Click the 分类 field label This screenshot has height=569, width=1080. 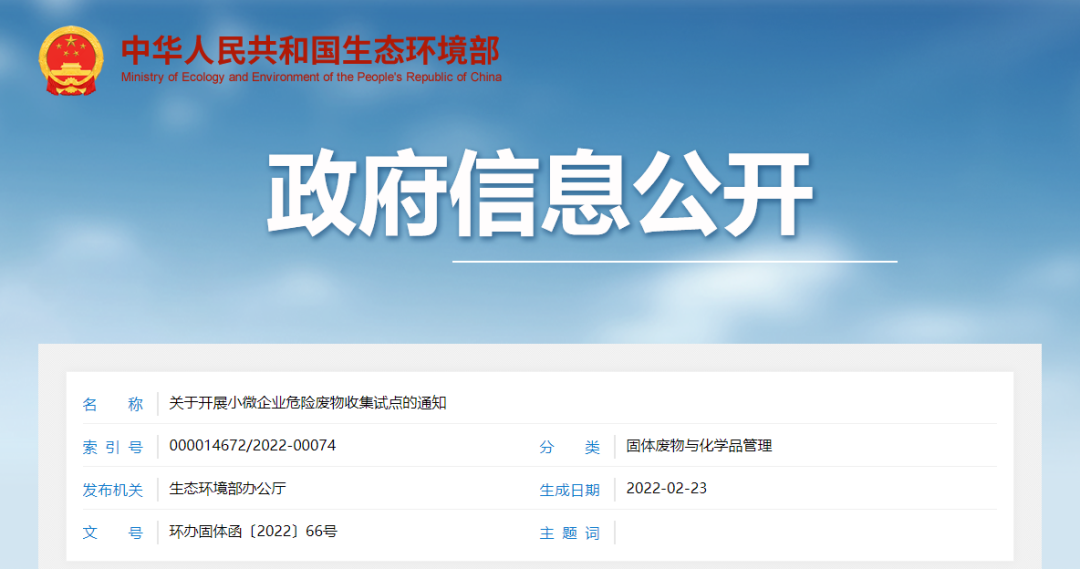tap(570, 447)
